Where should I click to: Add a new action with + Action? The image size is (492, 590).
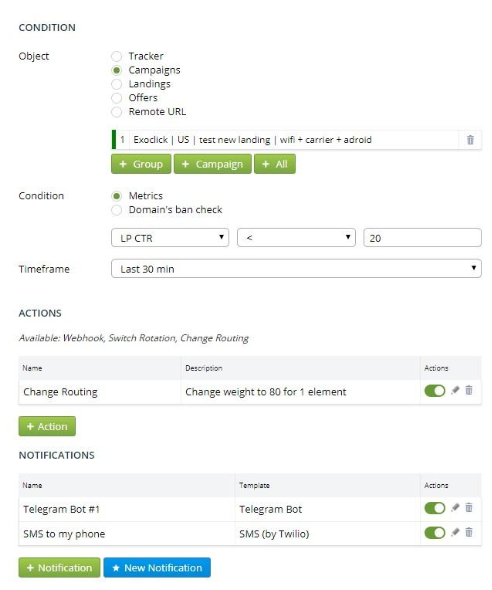pos(47,426)
